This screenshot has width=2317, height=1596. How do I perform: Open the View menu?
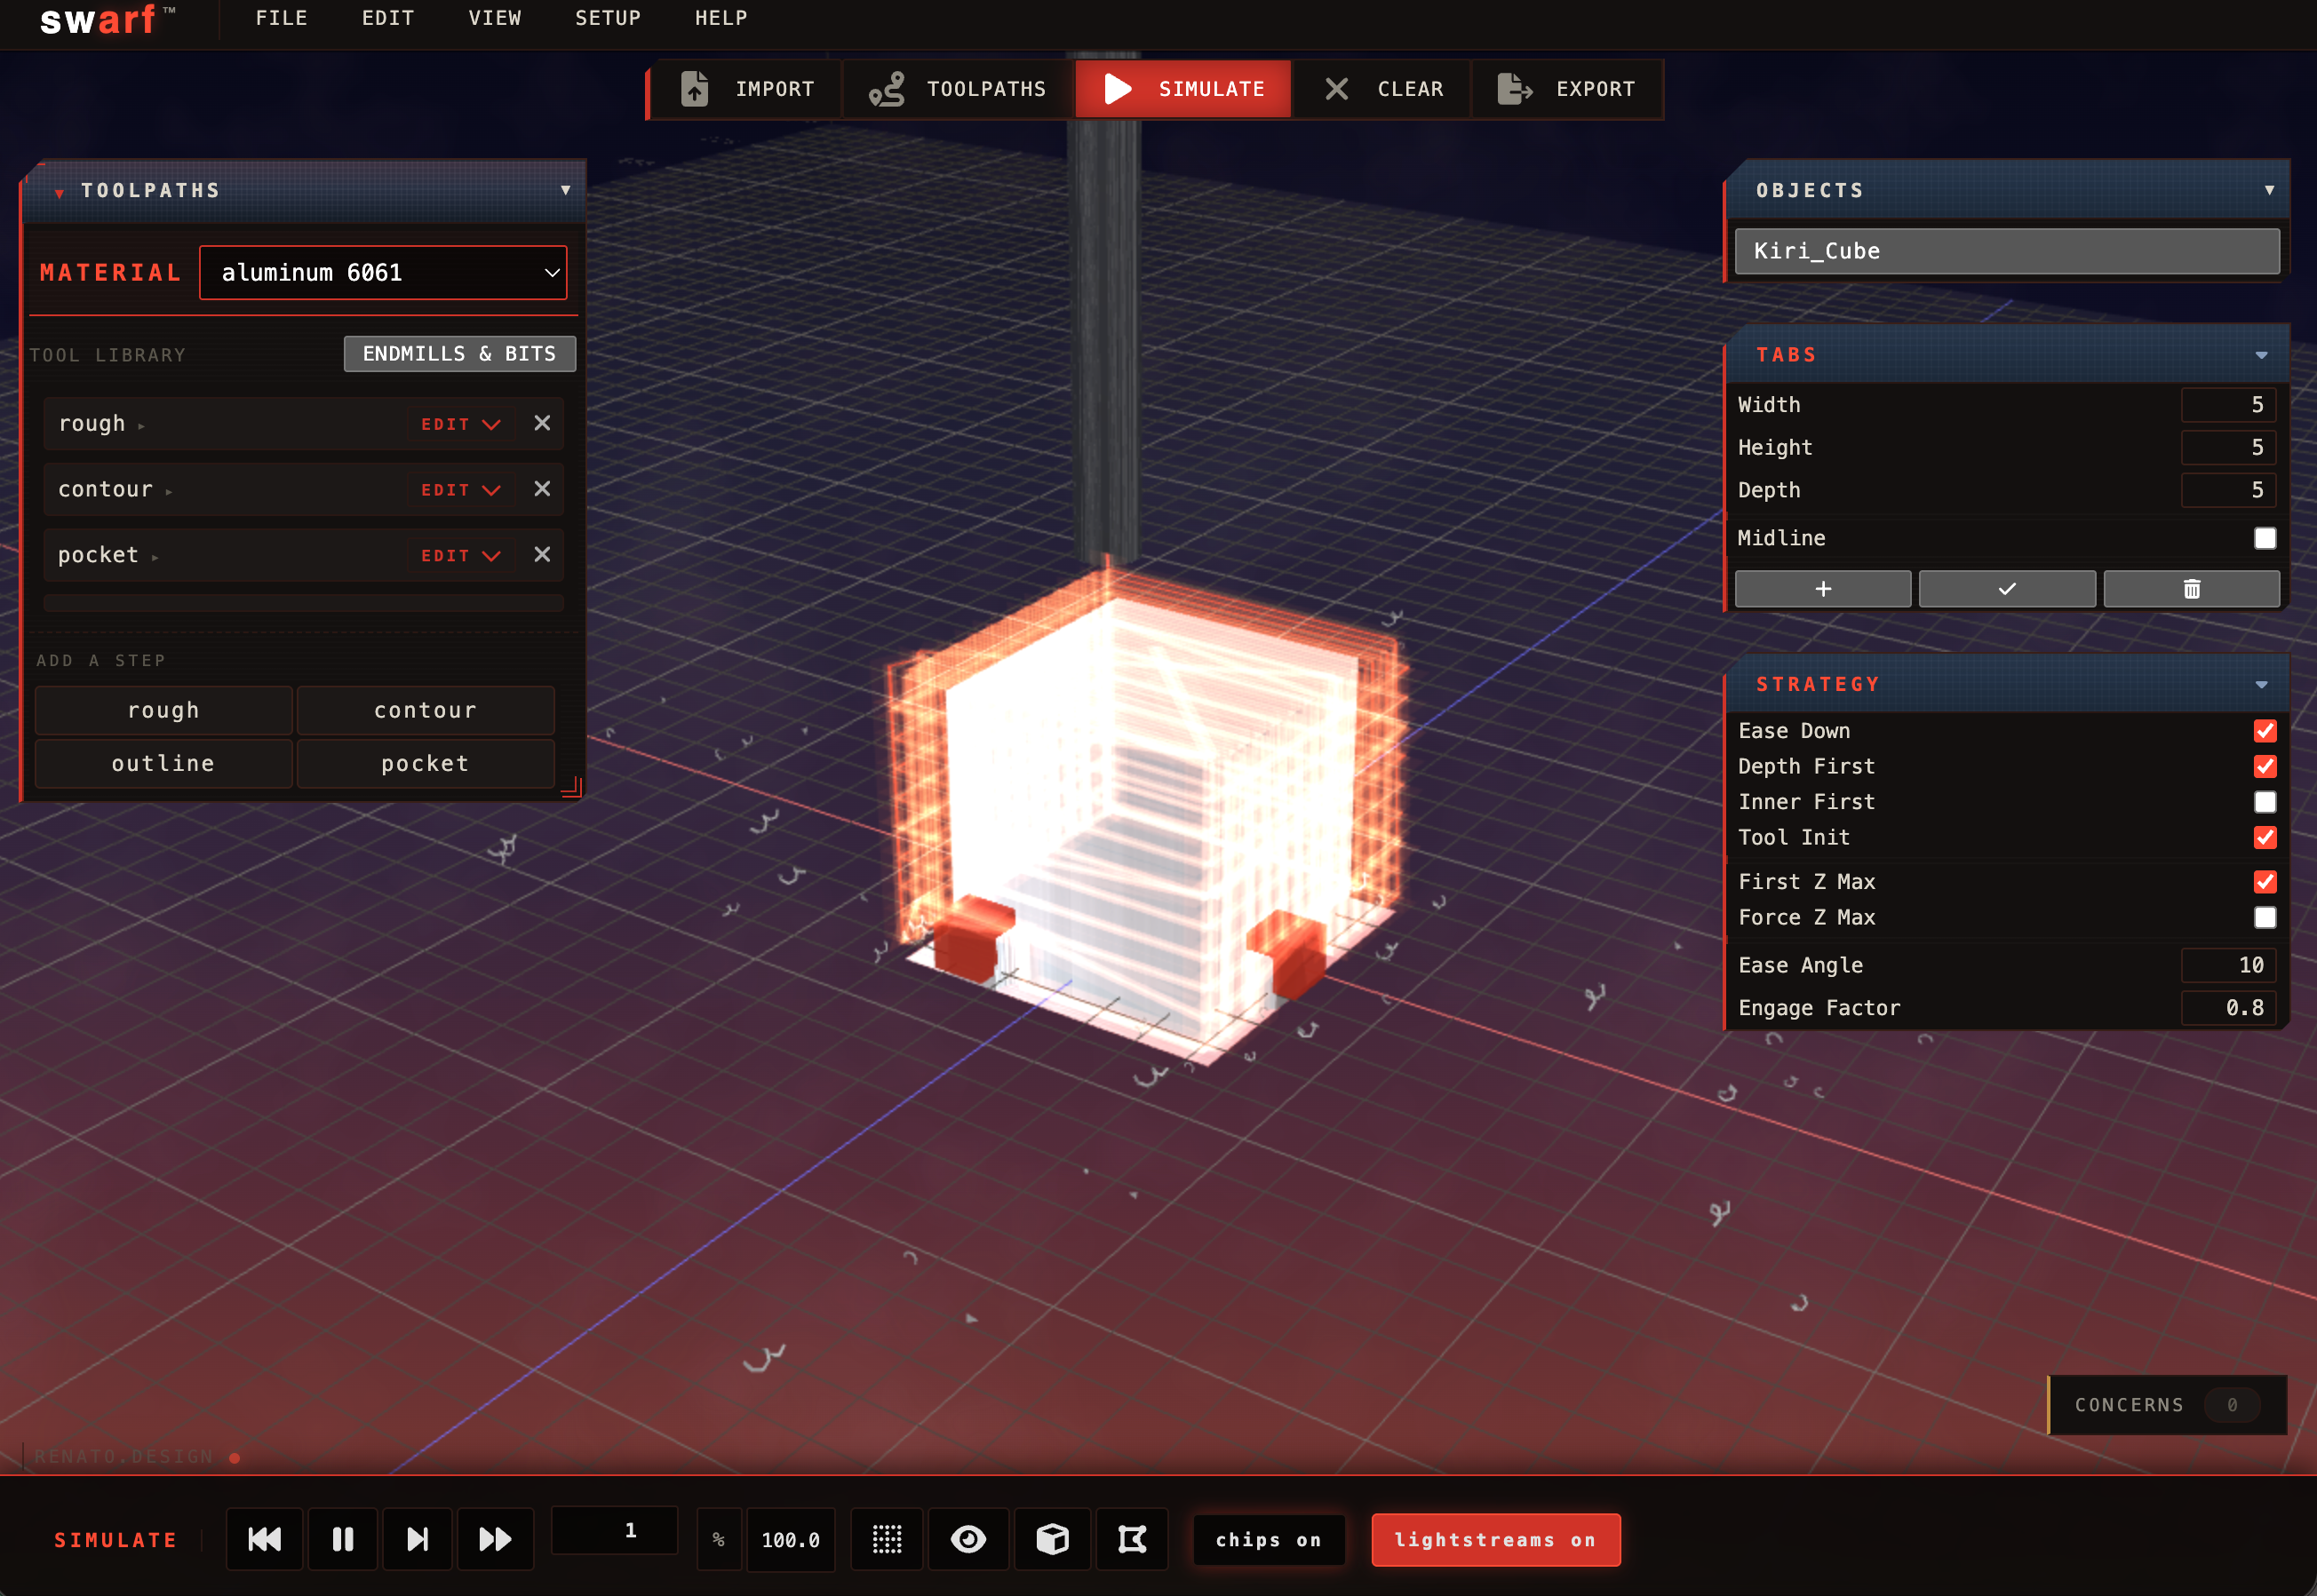pyautogui.click(x=494, y=18)
